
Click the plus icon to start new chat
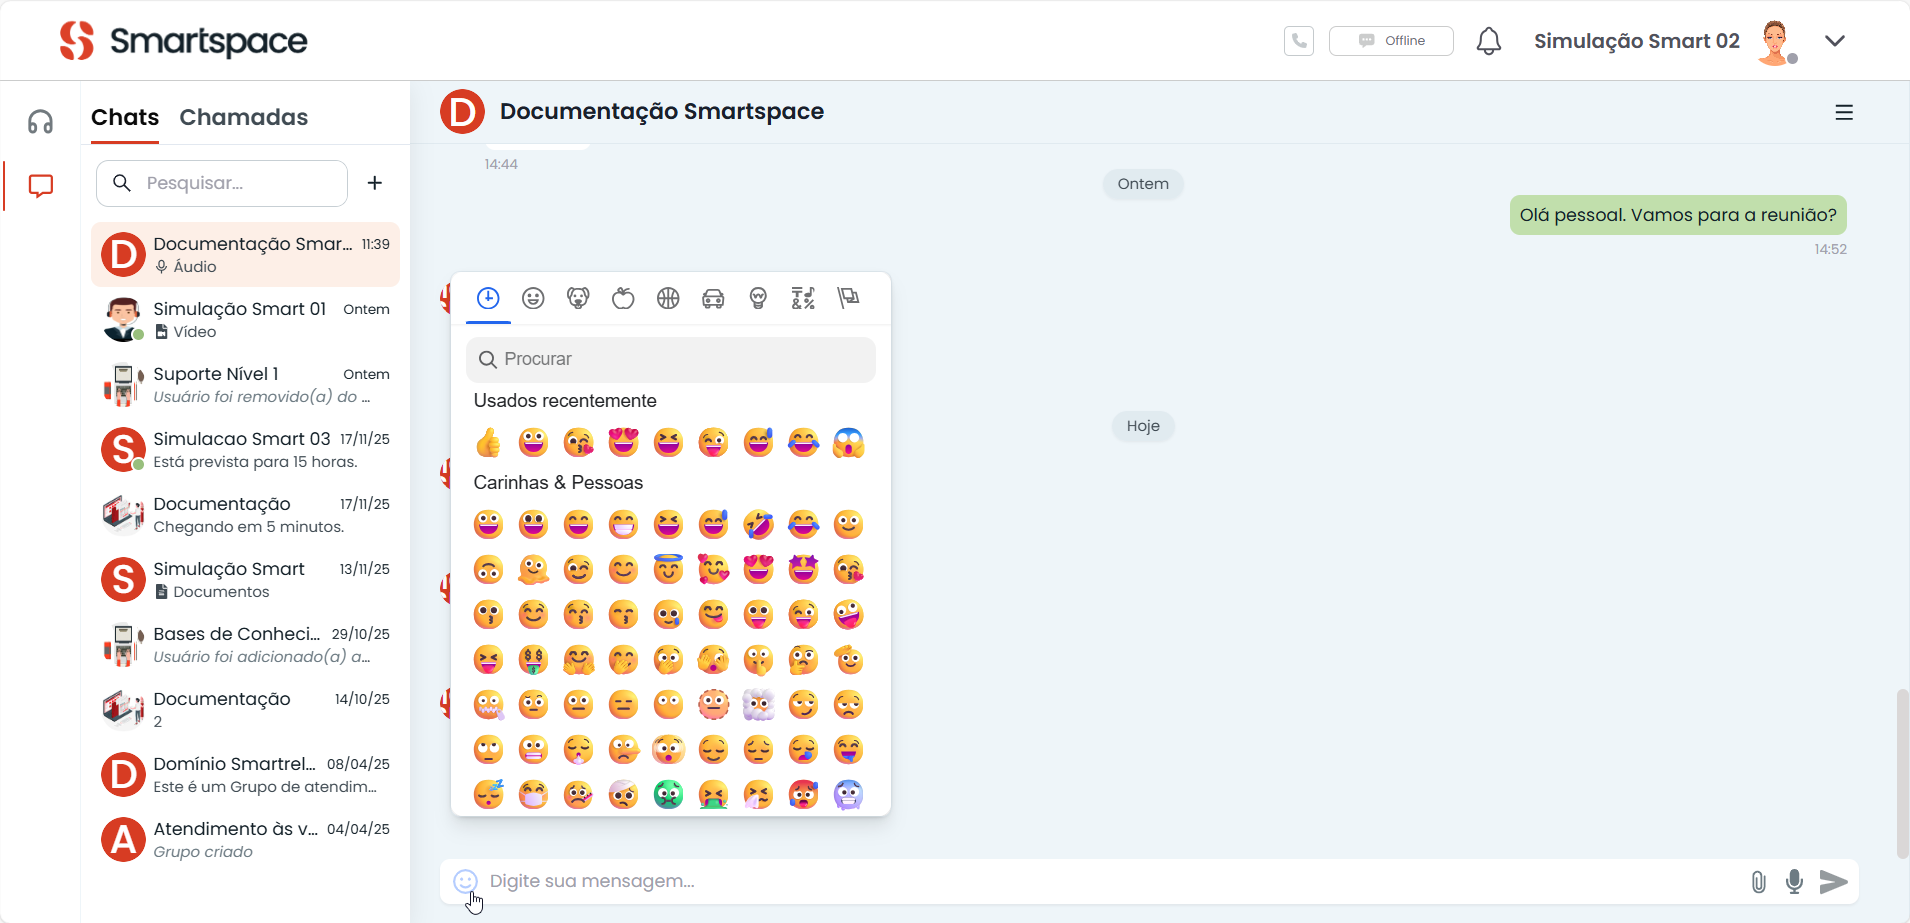375,183
